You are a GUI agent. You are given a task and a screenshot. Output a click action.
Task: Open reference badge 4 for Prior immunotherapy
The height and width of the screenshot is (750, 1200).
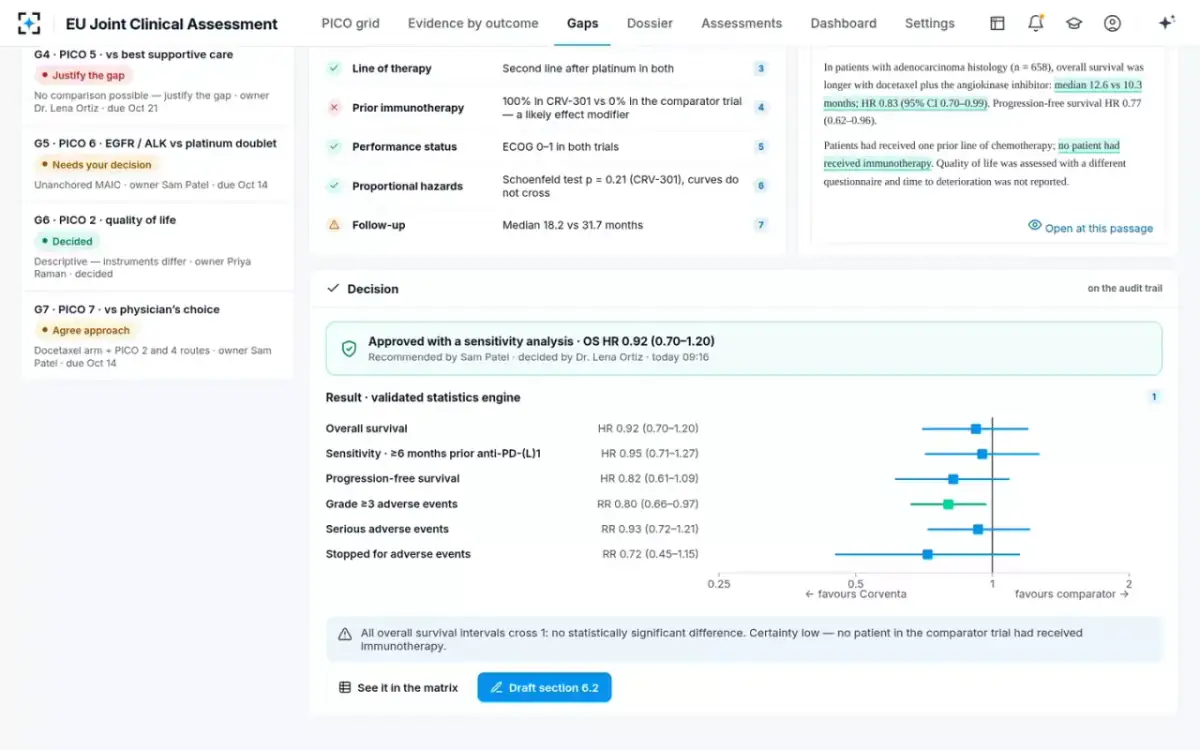click(x=761, y=107)
